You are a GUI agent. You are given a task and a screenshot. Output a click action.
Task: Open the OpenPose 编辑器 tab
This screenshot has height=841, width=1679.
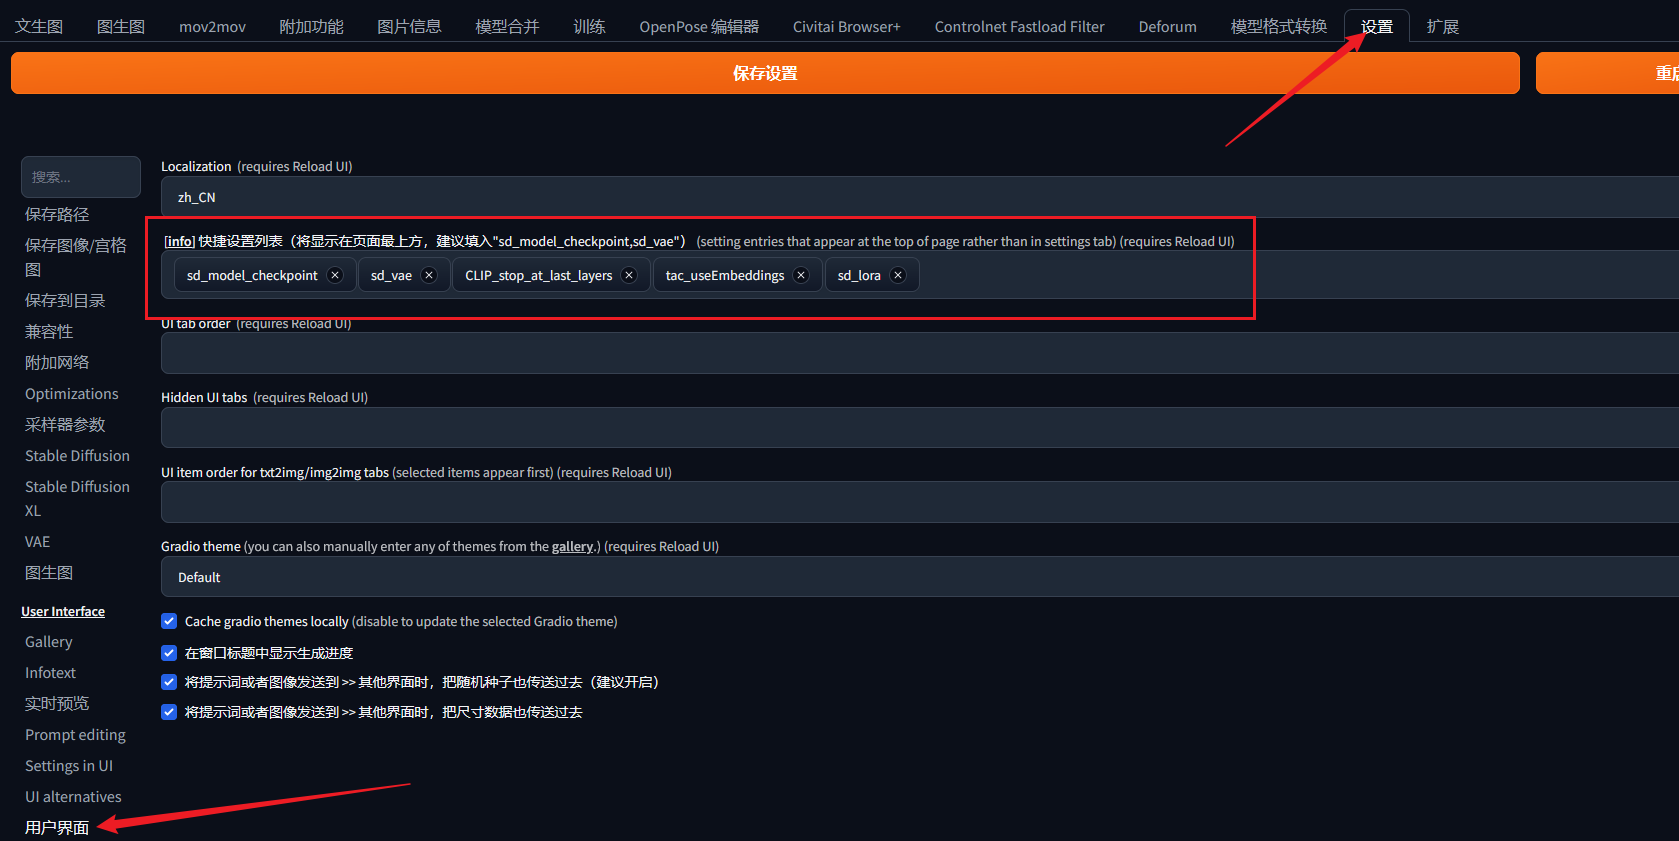(699, 27)
